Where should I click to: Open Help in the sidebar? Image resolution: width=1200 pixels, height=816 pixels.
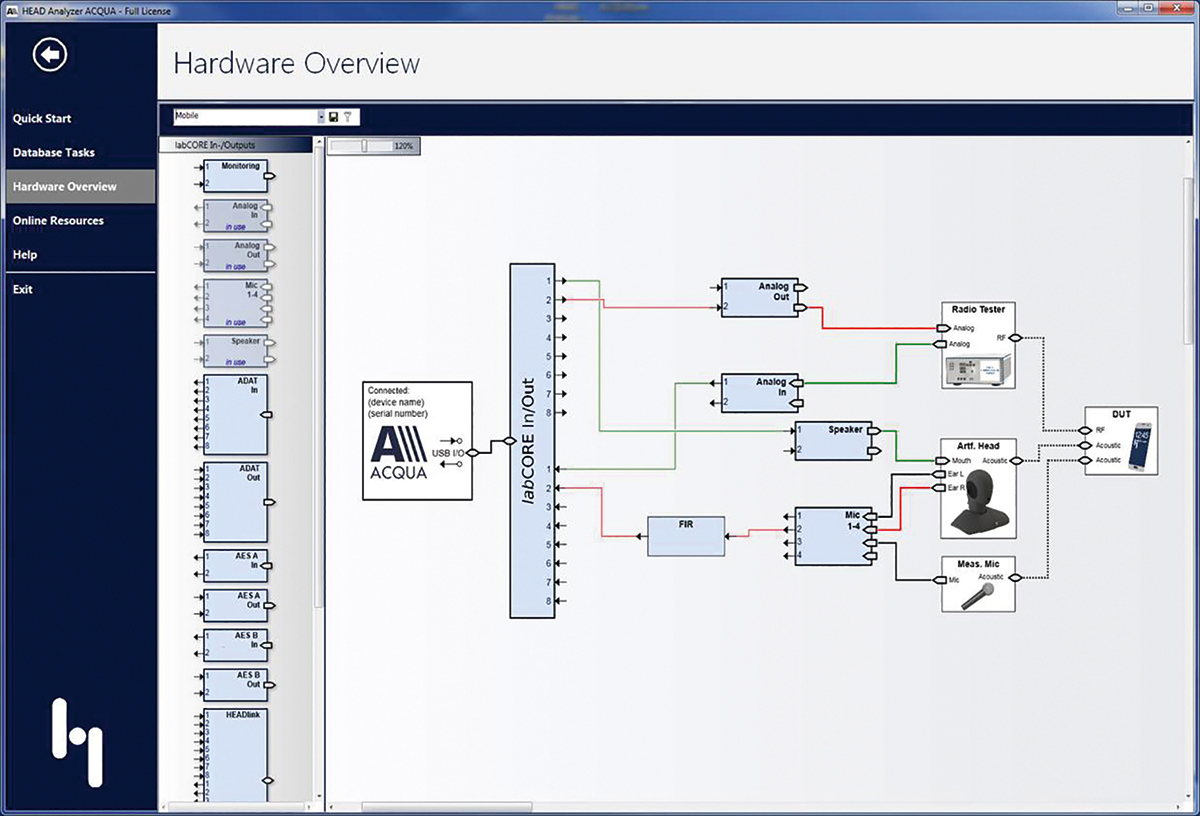pyautogui.click(x=25, y=255)
